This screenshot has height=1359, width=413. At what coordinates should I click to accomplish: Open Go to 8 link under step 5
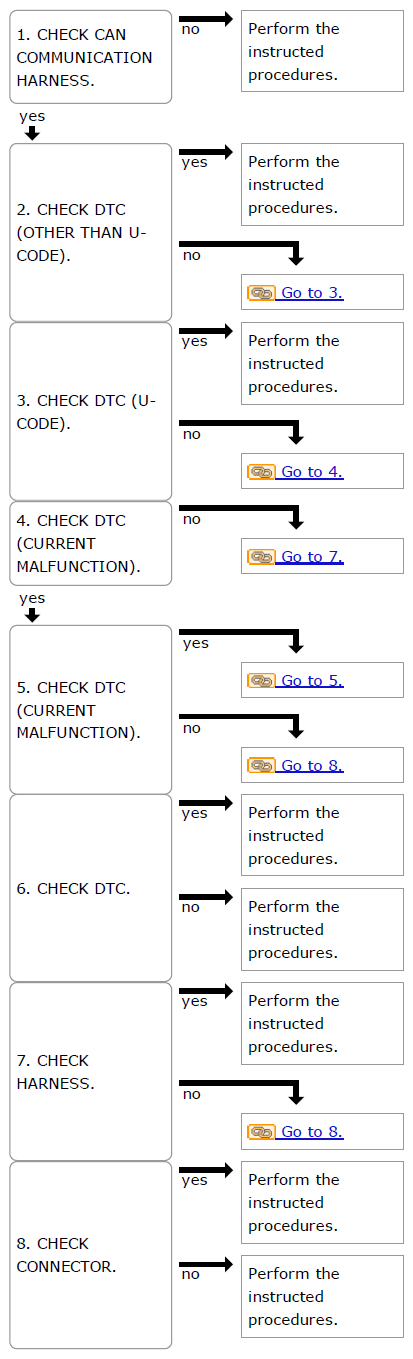coord(312,766)
